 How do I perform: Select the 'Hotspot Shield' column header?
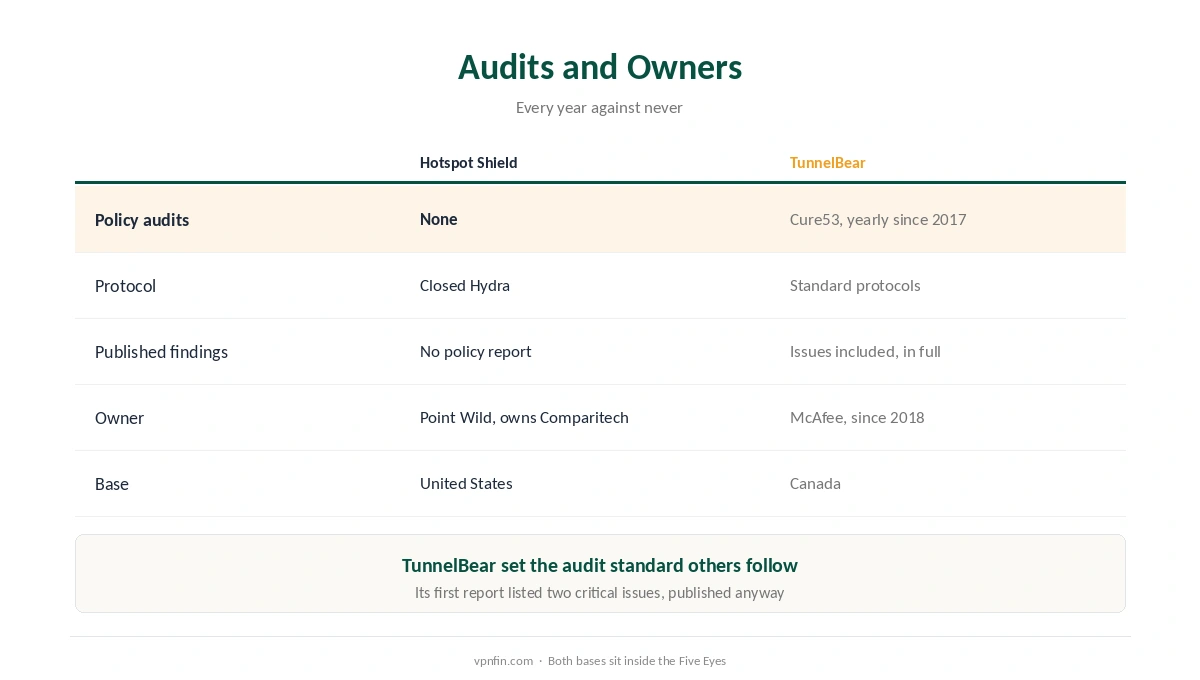[468, 163]
